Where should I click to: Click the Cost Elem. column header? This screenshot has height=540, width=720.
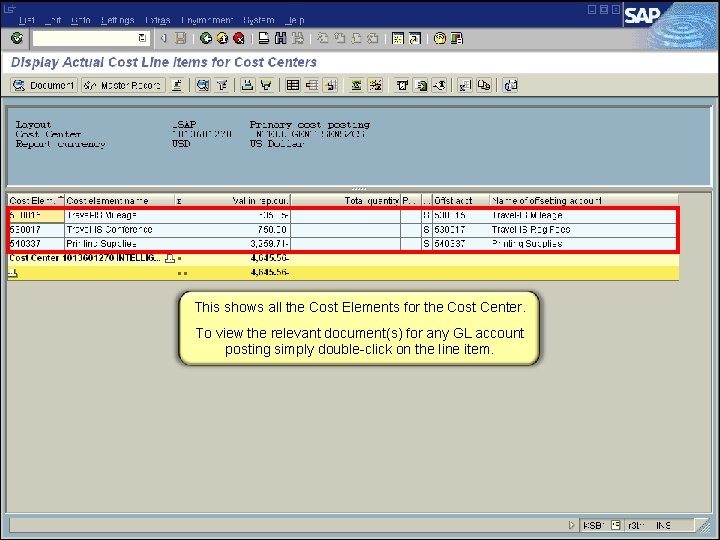tap(36, 201)
